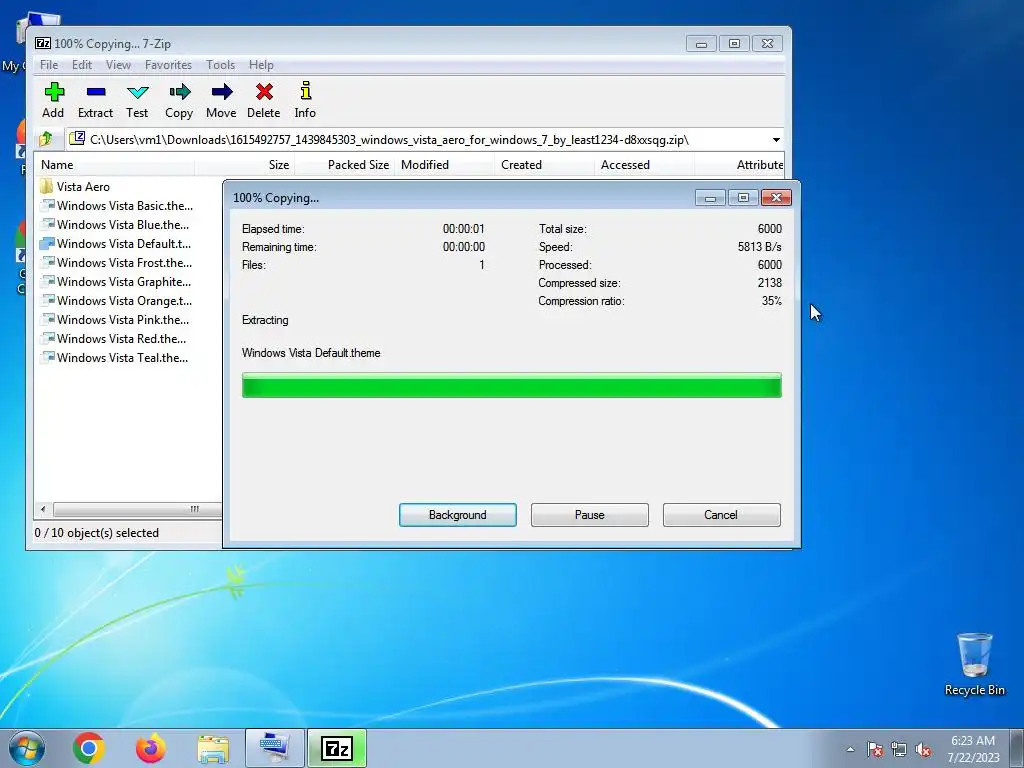This screenshot has width=1024, height=768.
Task: Sort by Packed Size column header
Action: tap(345, 165)
